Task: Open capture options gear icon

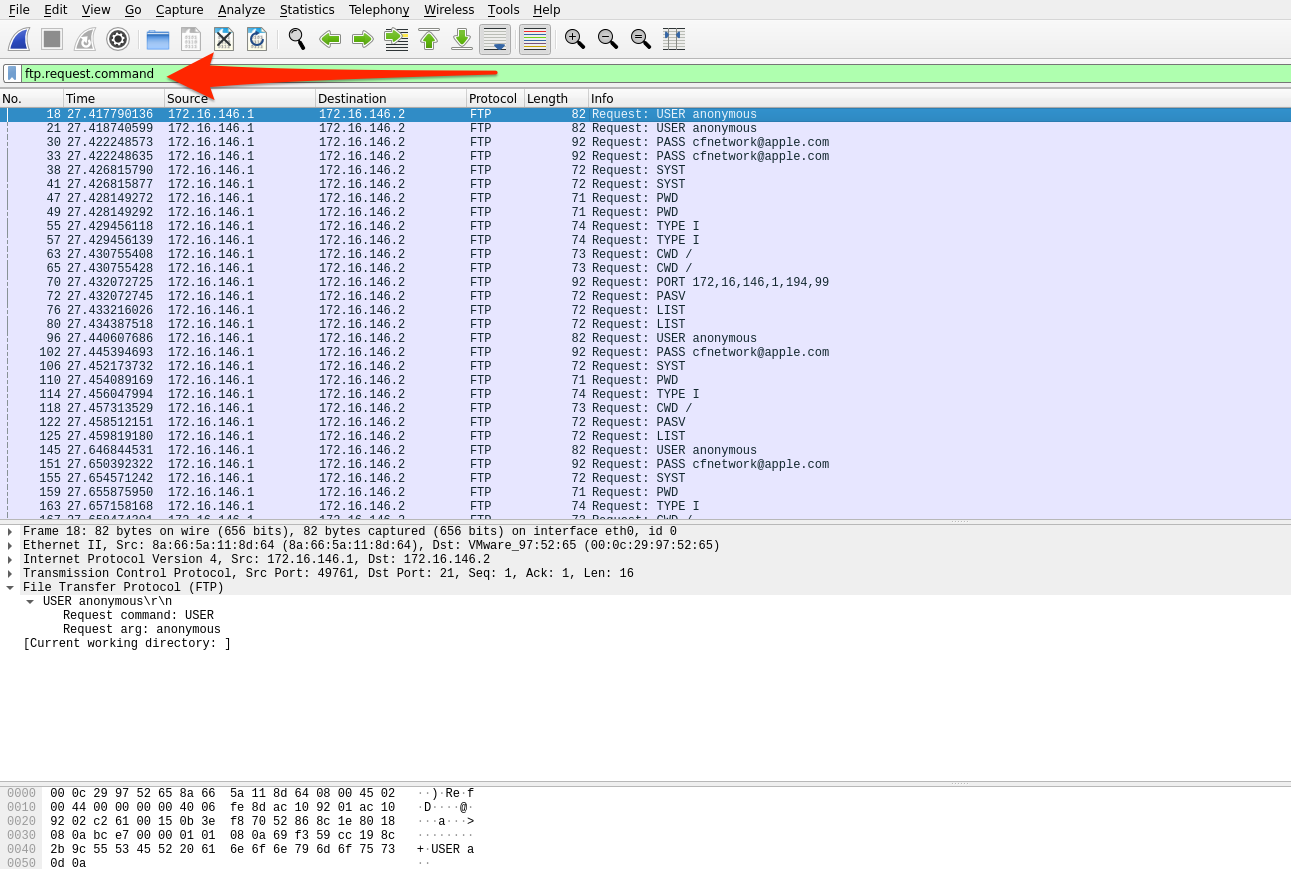Action: pyautogui.click(x=118, y=39)
